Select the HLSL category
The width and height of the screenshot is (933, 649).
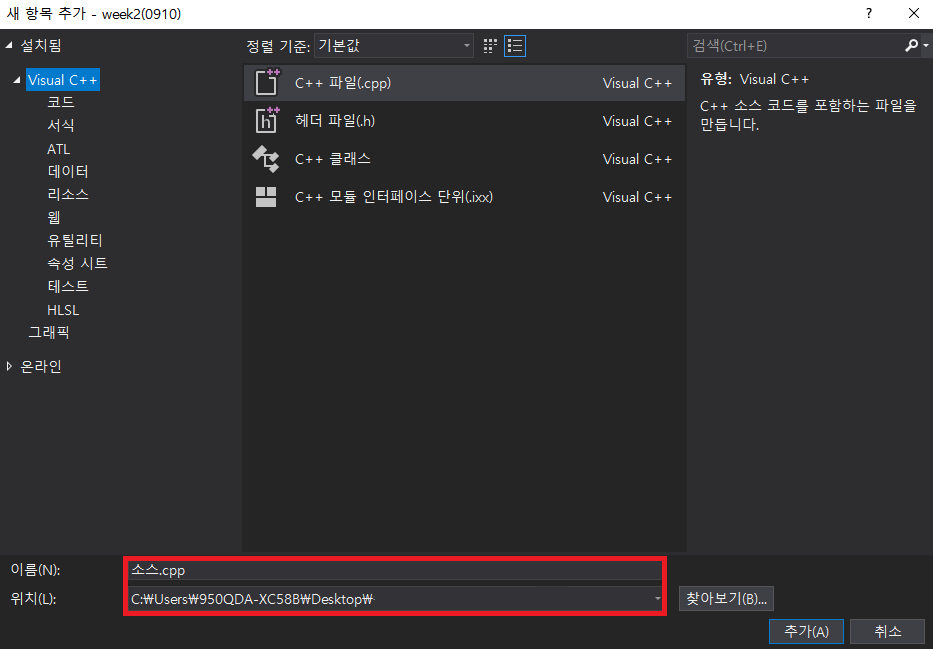coord(63,310)
